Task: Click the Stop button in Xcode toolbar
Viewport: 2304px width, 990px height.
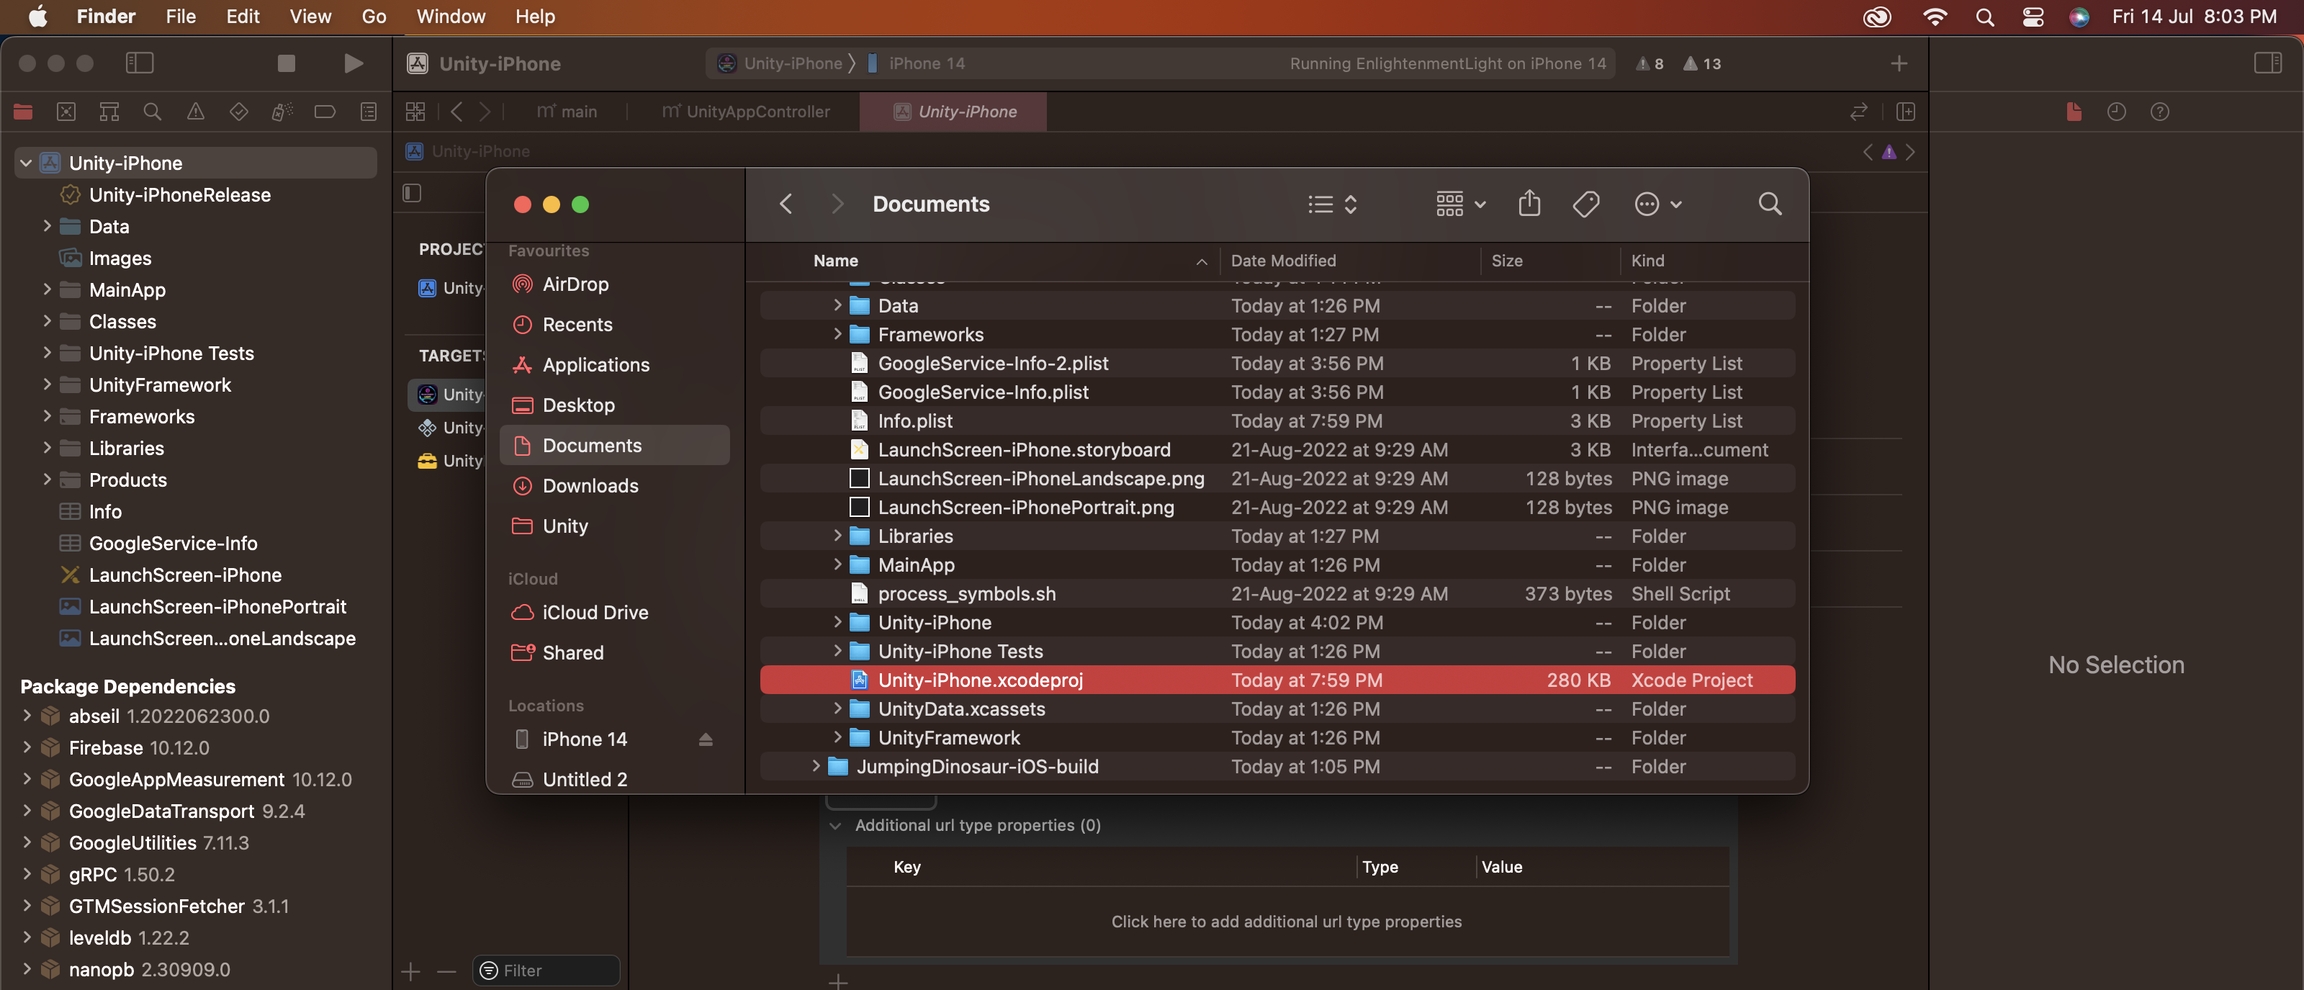Action: (x=286, y=63)
